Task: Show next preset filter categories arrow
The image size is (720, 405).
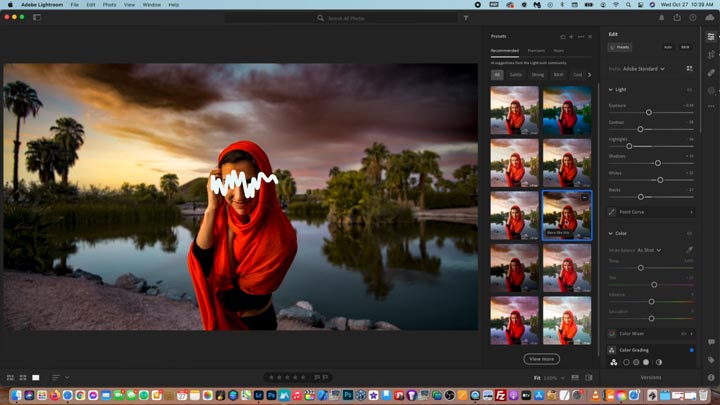Action: [x=589, y=75]
